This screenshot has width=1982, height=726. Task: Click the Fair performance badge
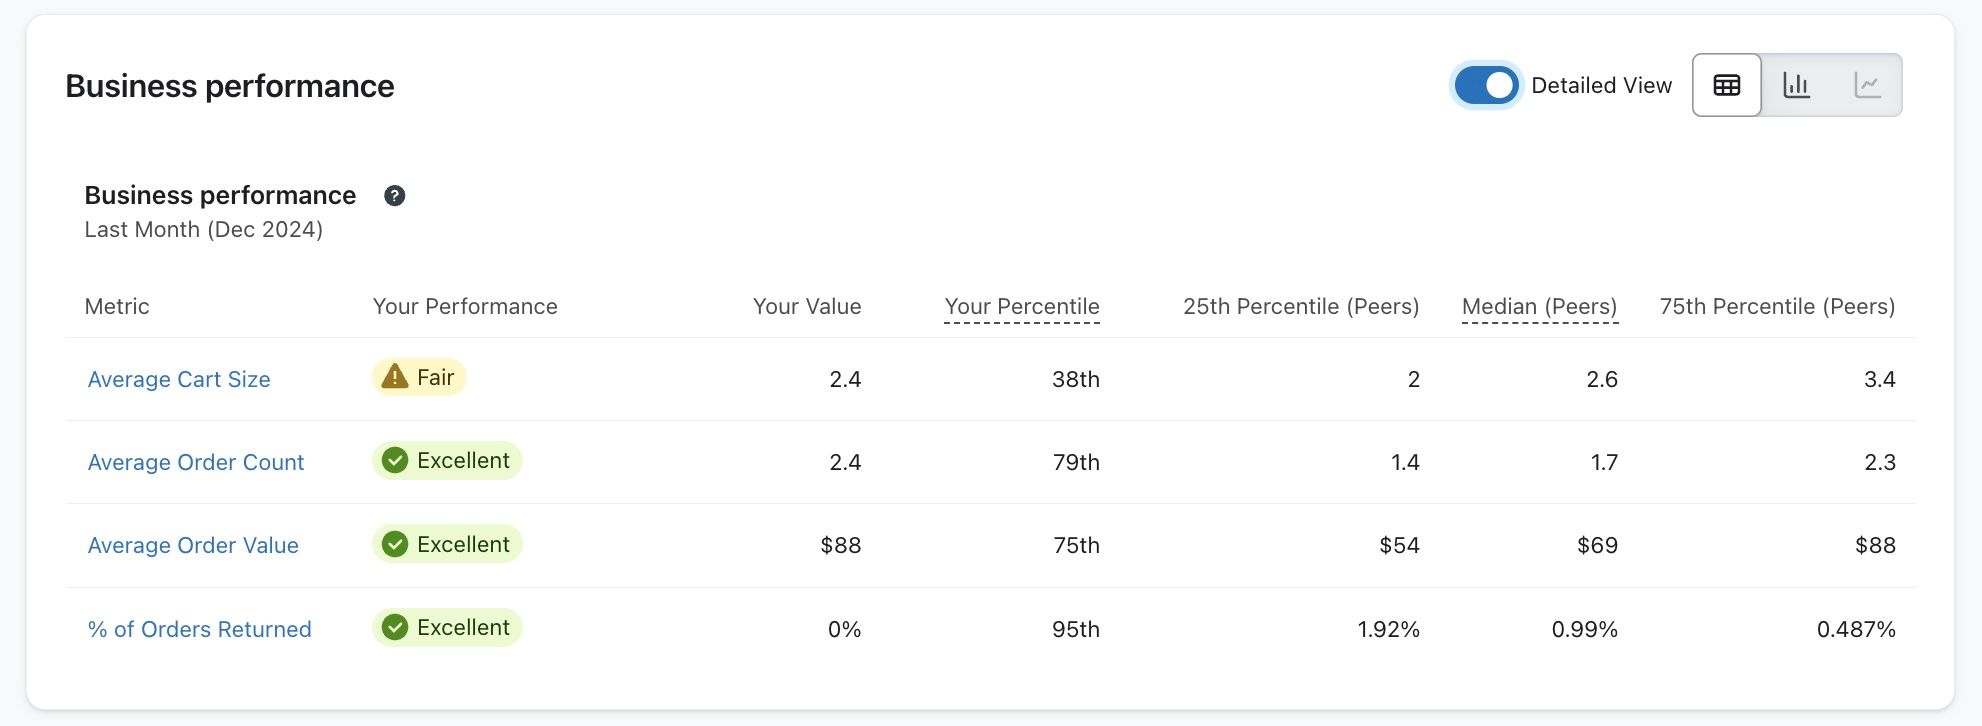pos(418,377)
